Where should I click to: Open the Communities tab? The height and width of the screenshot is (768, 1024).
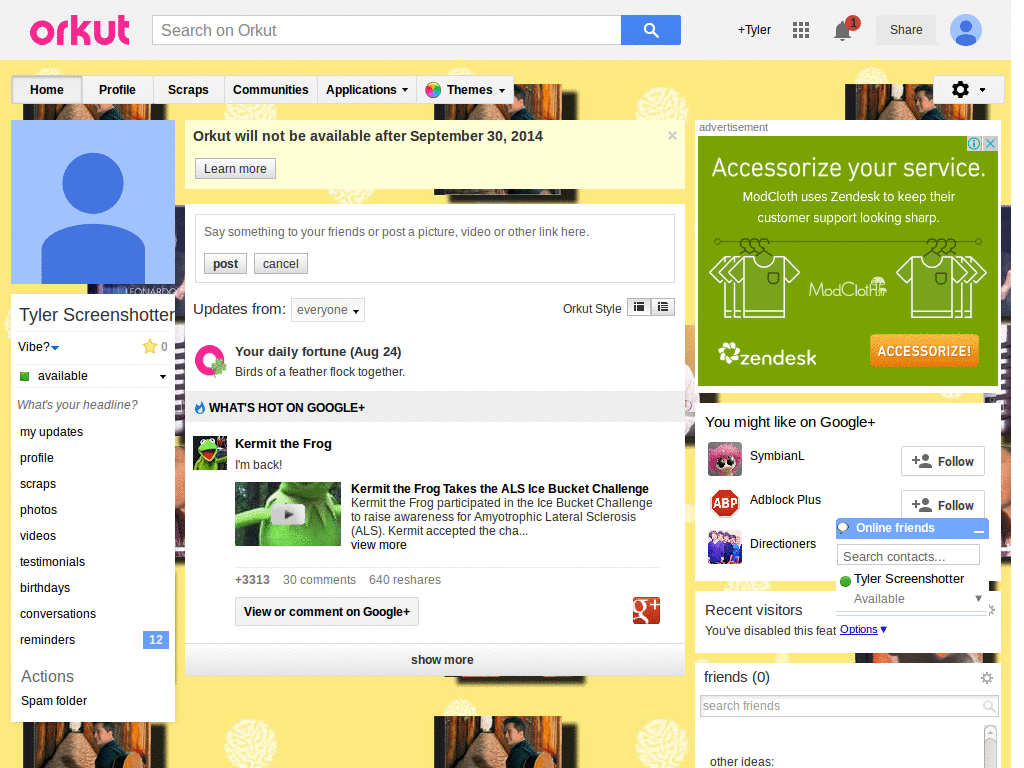point(270,90)
